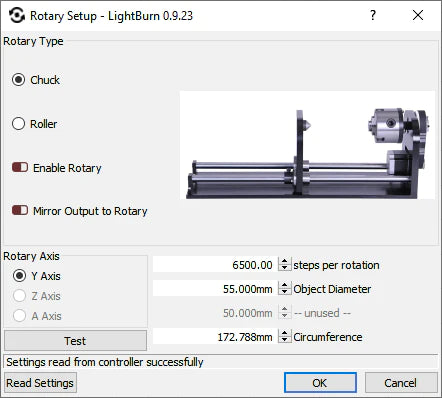The height and width of the screenshot is (398, 442).
Task: Increase Circumference with up arrow
Action: (284, 333)
